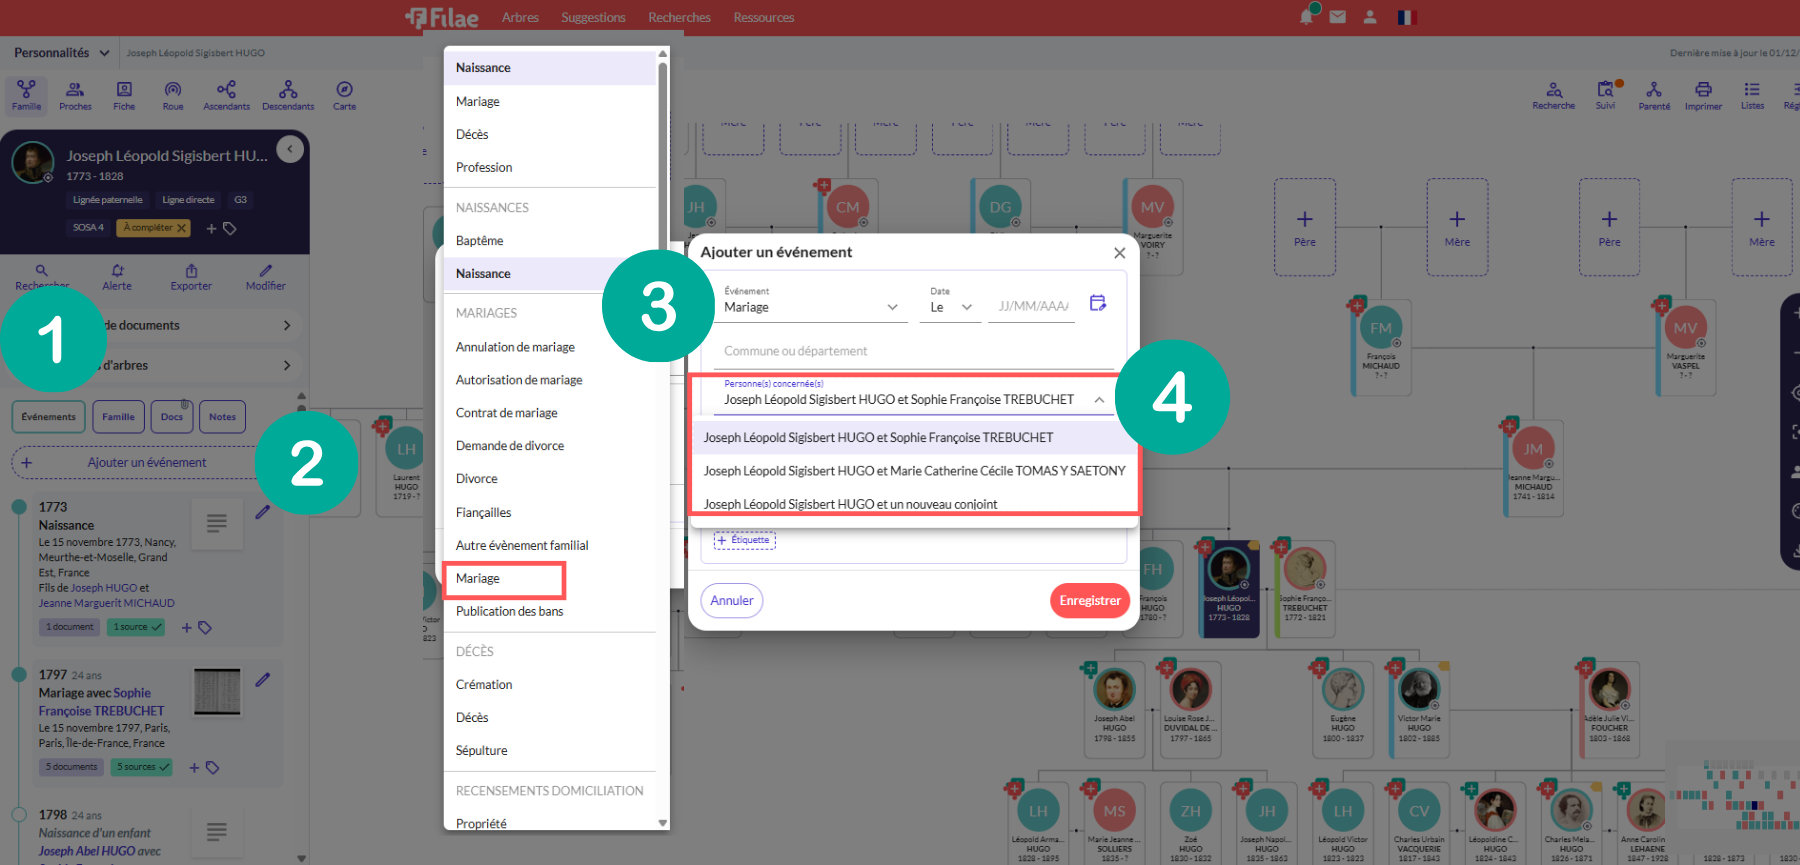Click the calendar icon beside the date field
Viewport: 1800px width, 865px height.
click(1098, 303)
